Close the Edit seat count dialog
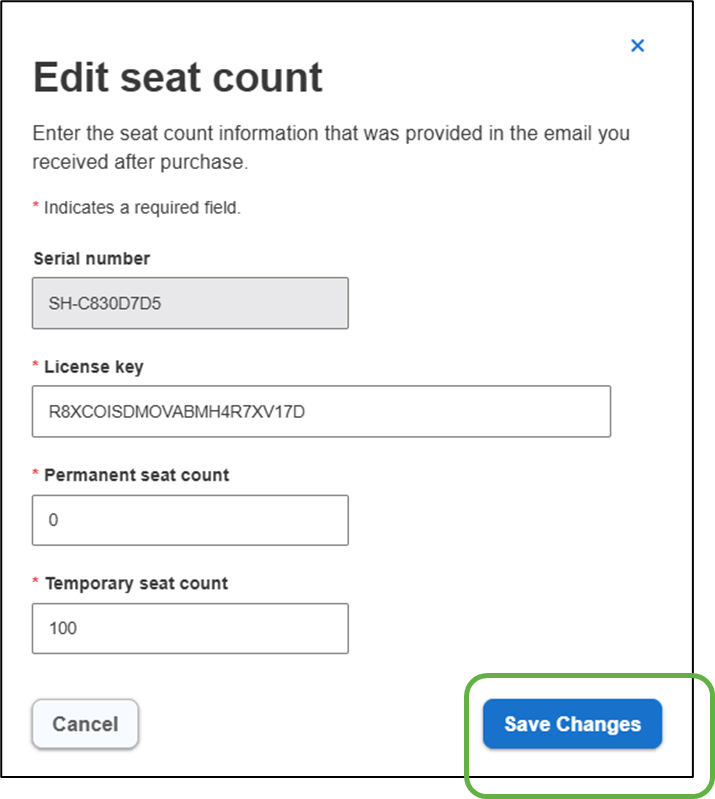 (x=637, y=45)
